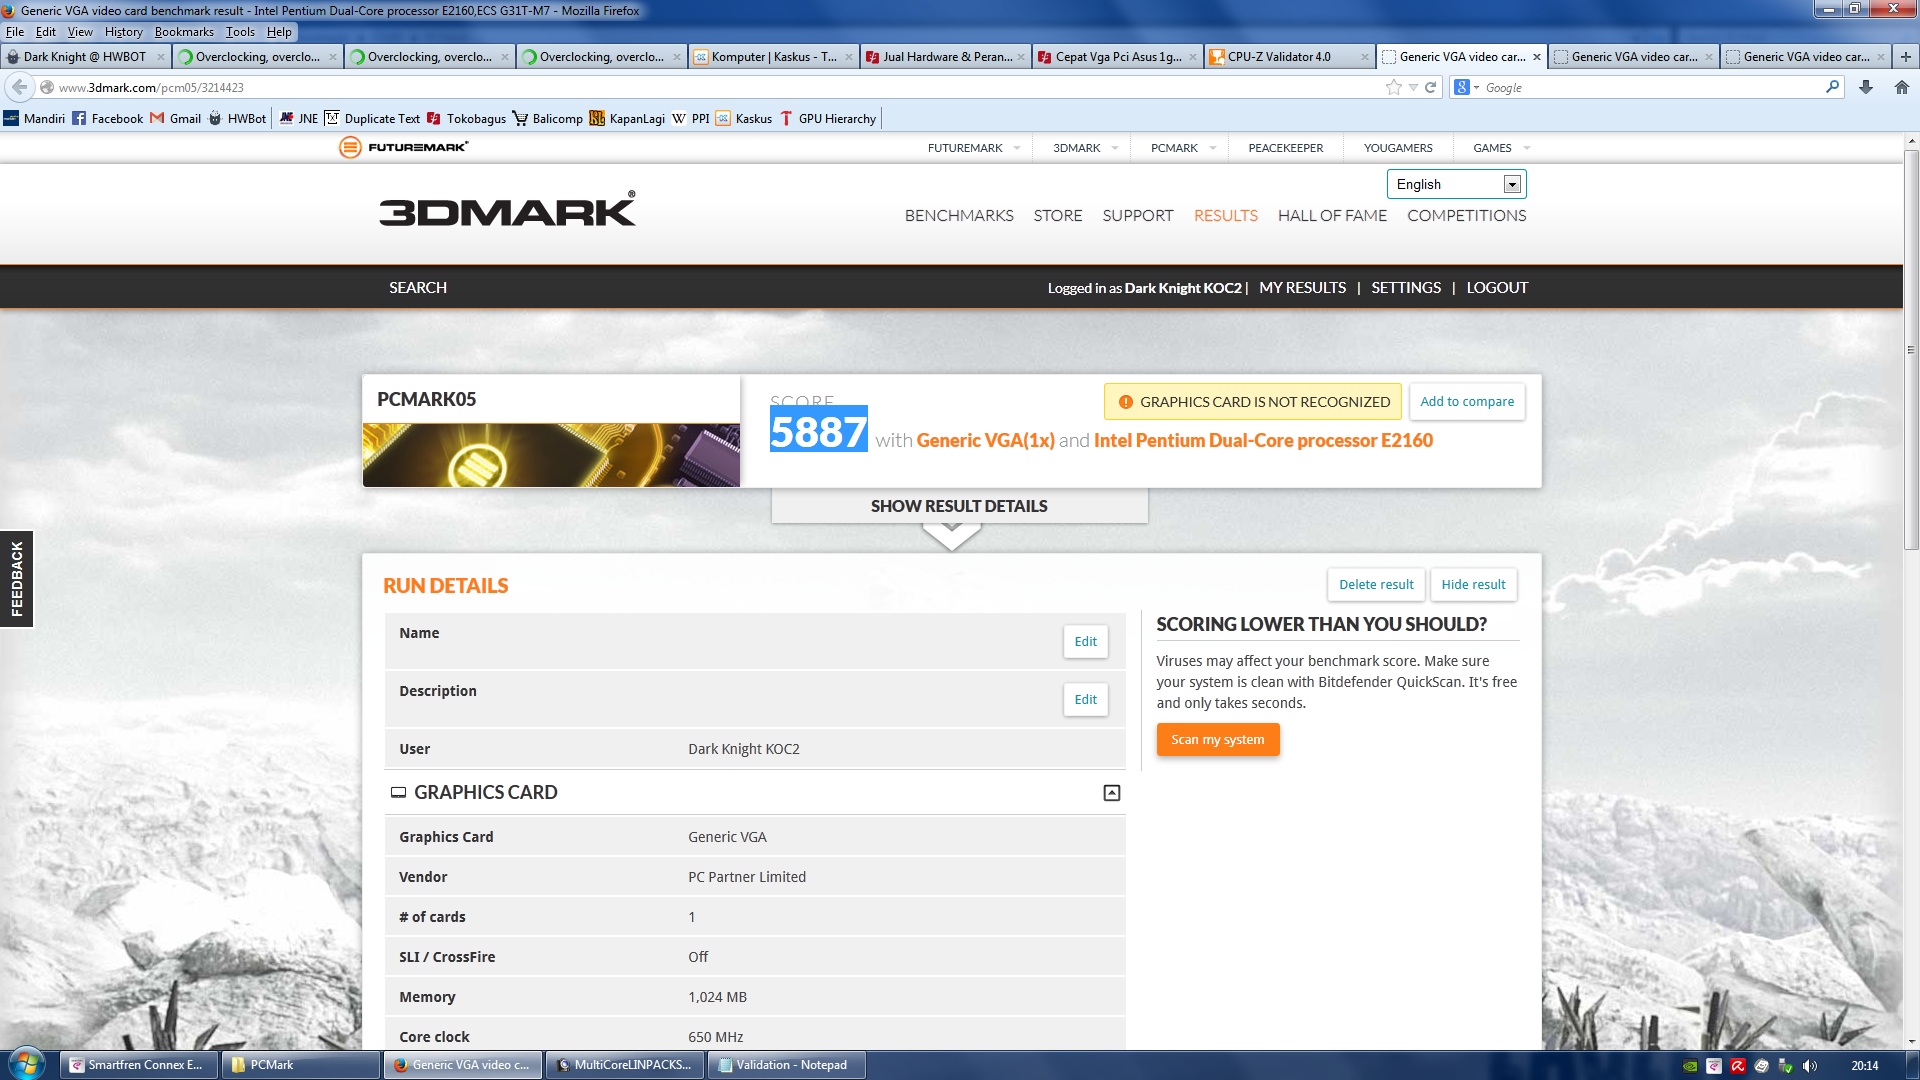Open a new tab with plus button
The image size is (1920, 1080).
(x=1906, y=56)
